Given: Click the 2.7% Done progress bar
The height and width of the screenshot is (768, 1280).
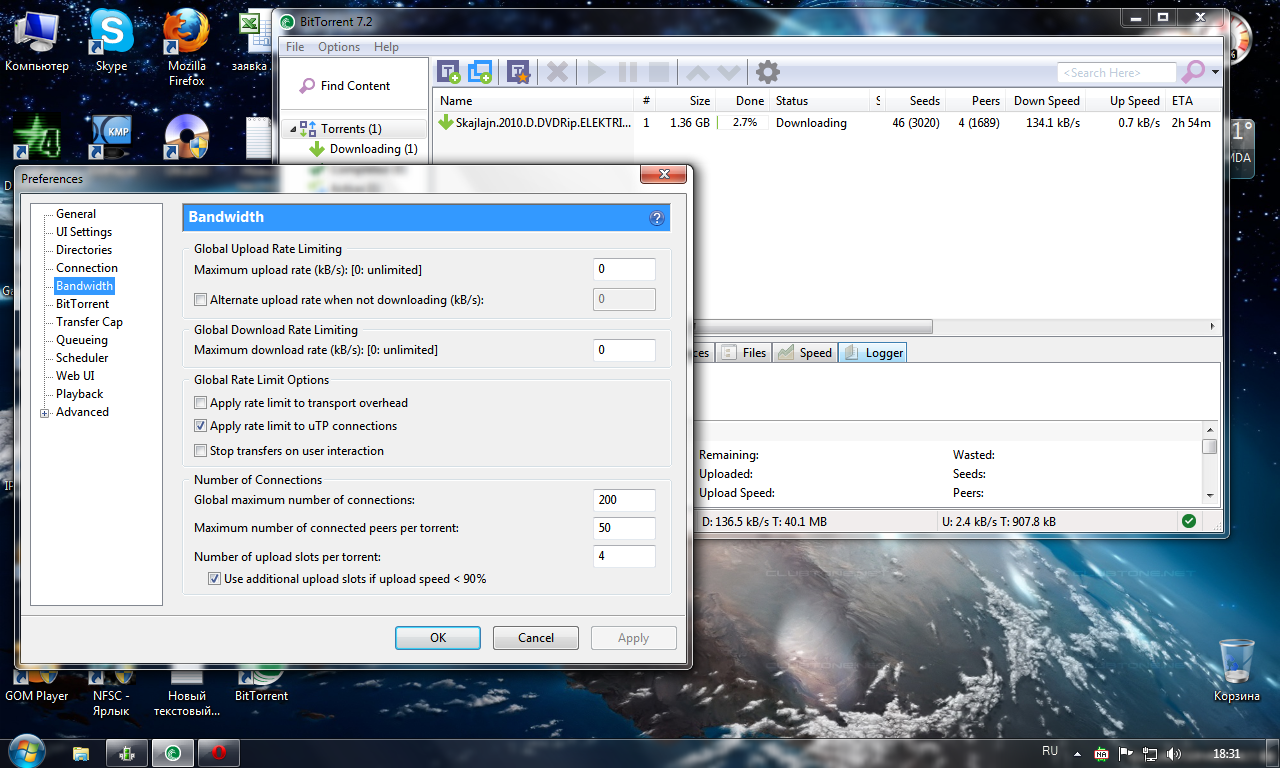Looking at the screenshot, I should [x=745, y=123].
